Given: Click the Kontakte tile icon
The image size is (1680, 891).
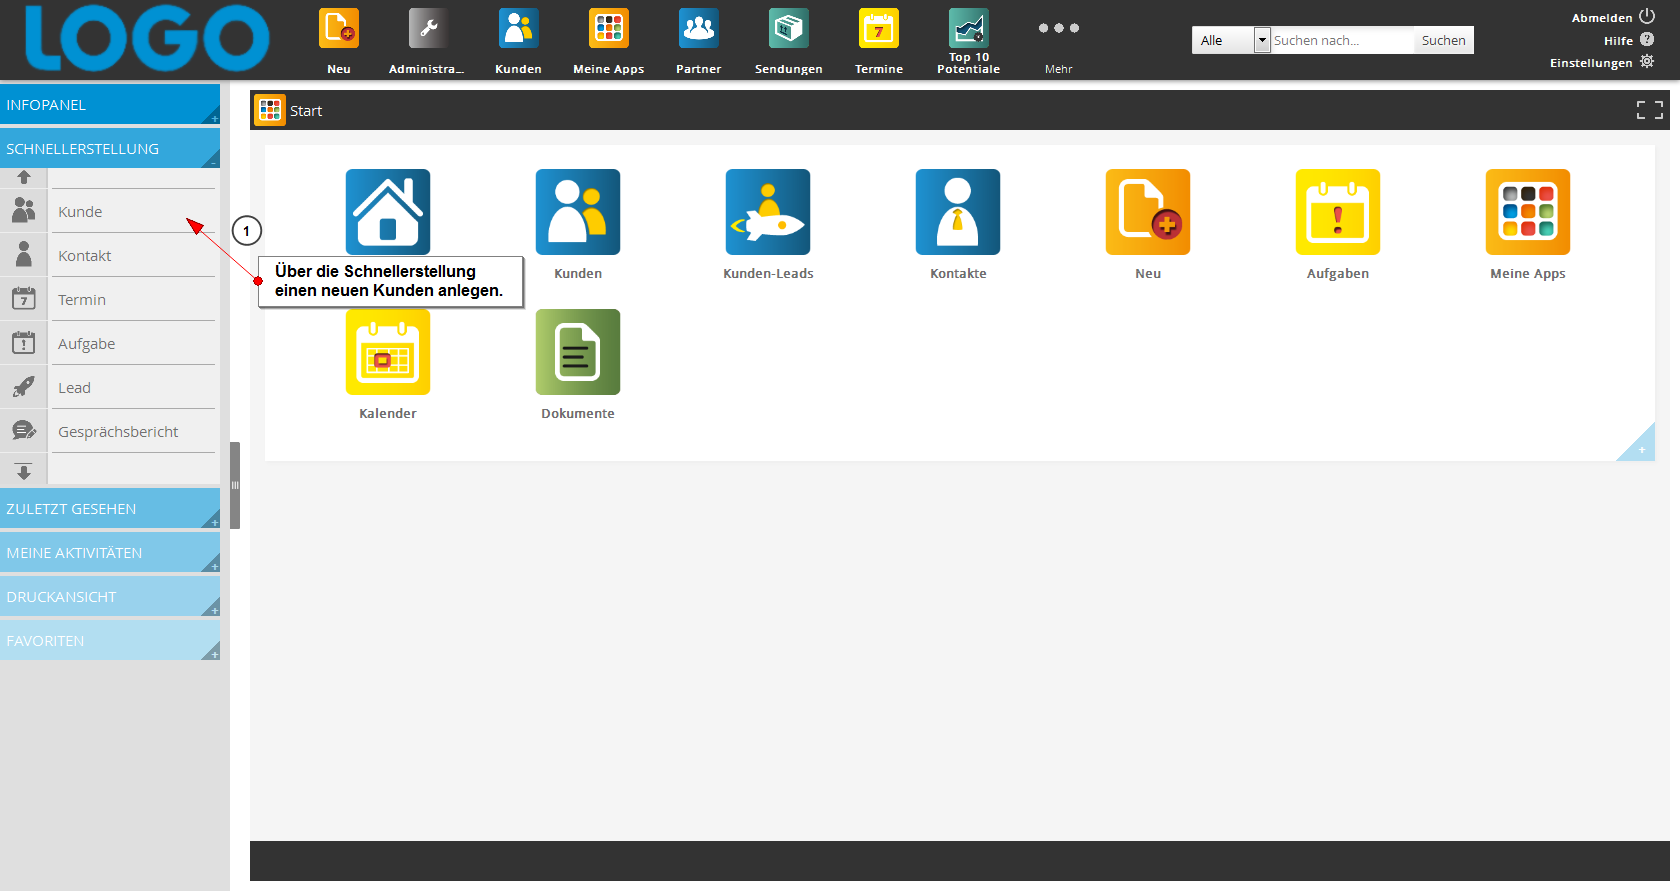Looking at the screenshot, I should coord(958,212).
